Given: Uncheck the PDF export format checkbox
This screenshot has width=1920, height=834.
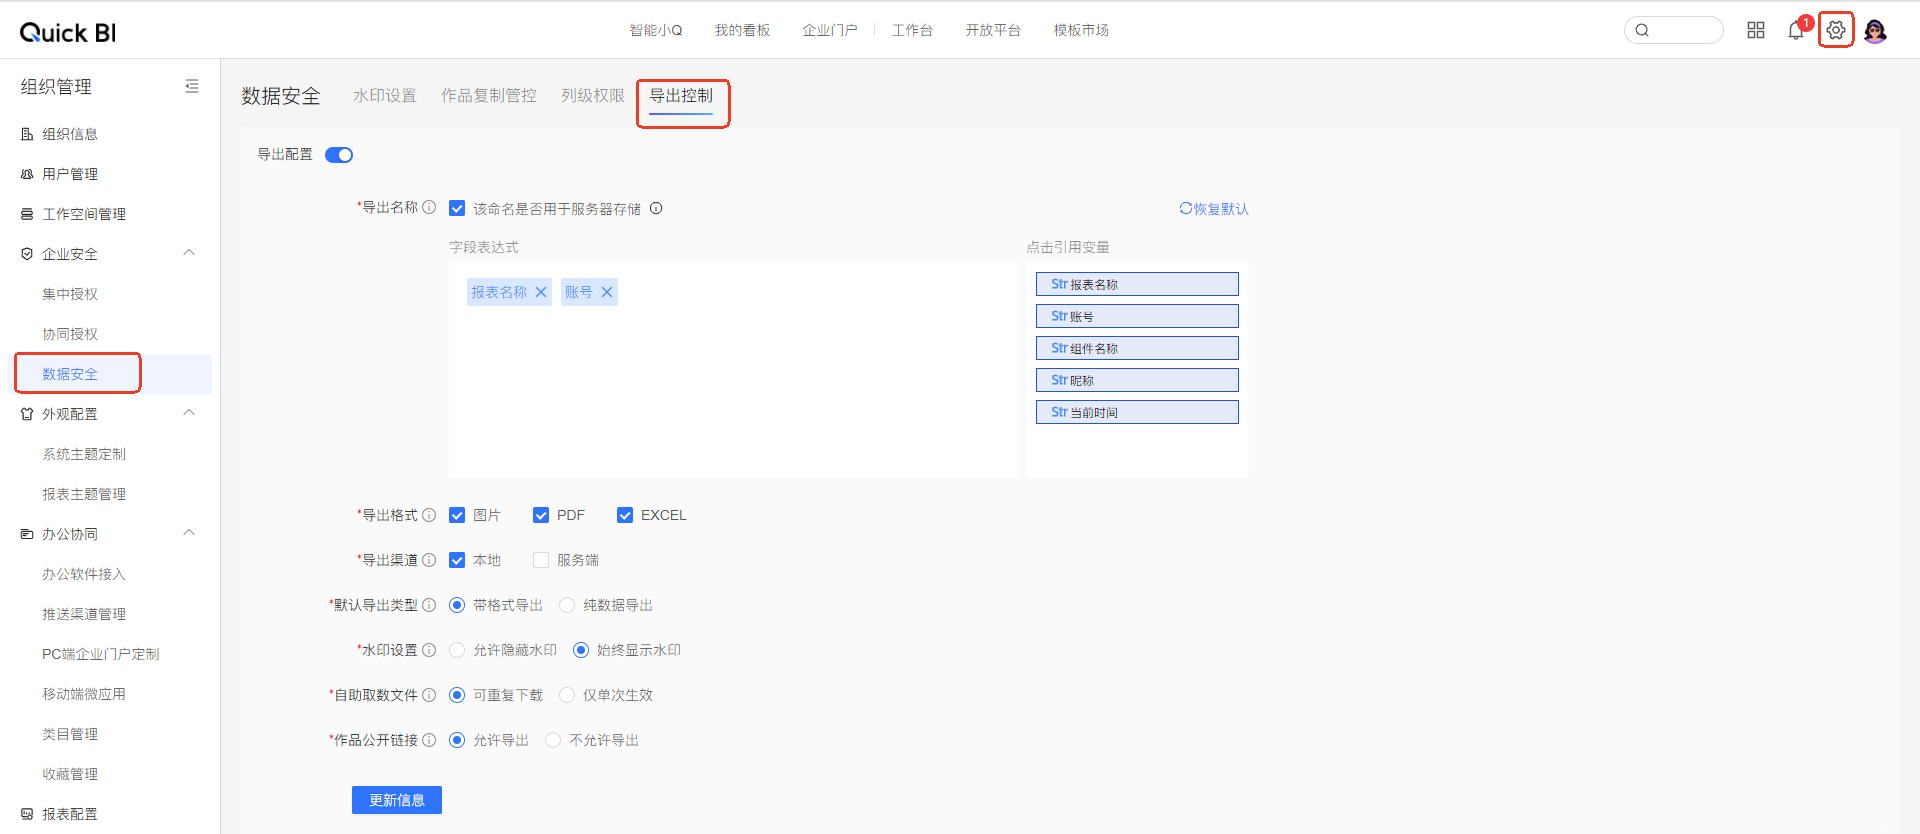Looking at the screenshot, I should 541,515.
